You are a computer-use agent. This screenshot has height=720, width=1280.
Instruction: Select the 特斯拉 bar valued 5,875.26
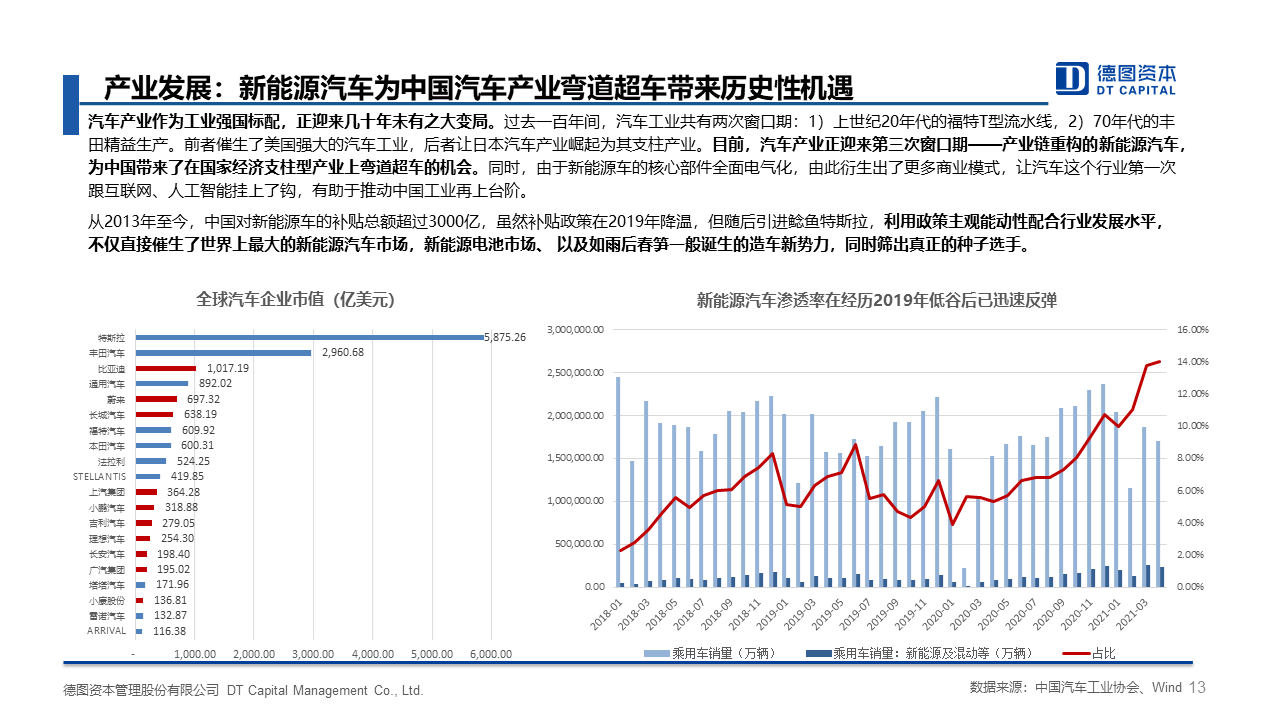point(309,337)
